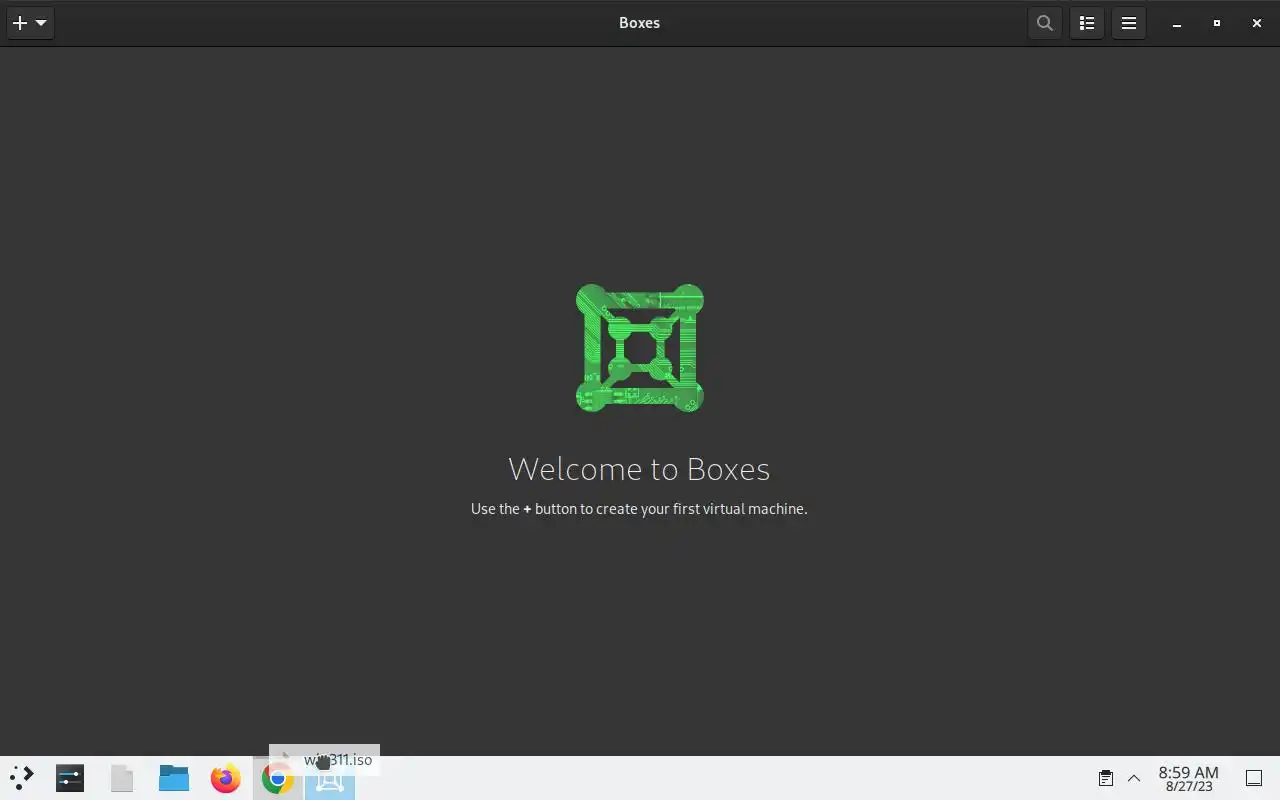The width and height of the screenshot is (1280, 800).
Task: Open the plus new virtual machine dropdown
Action: tap(30, 23)
